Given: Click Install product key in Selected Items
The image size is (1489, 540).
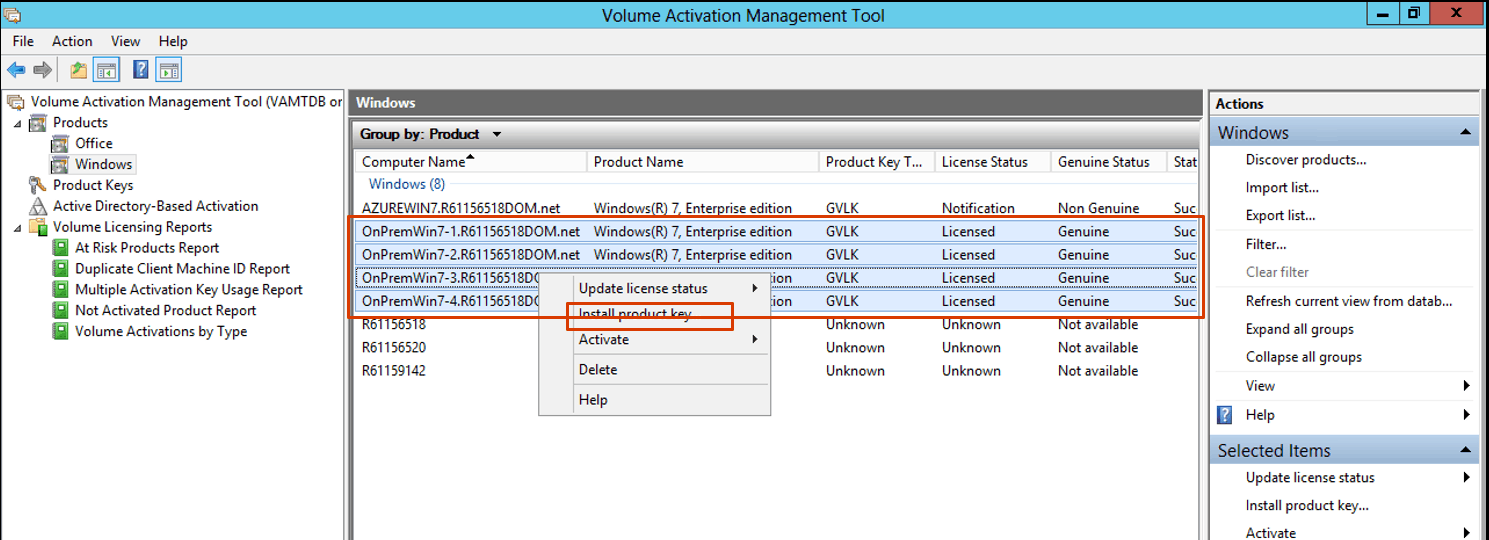Looking at the screenshot, I should tap(1307, 506).
